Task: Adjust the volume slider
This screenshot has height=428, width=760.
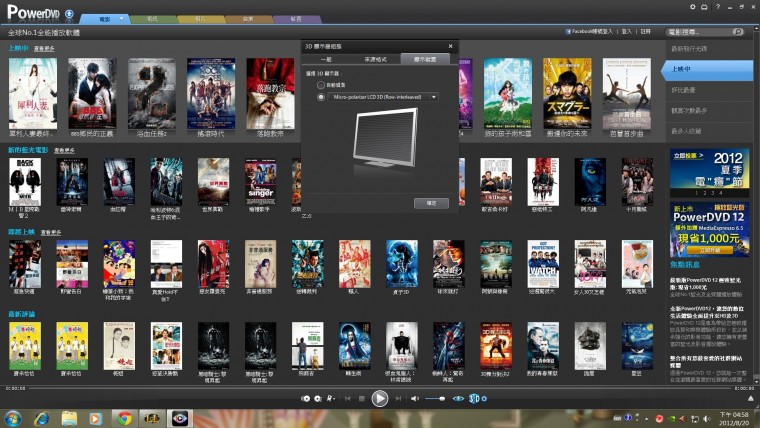Action: click(435, 398)
